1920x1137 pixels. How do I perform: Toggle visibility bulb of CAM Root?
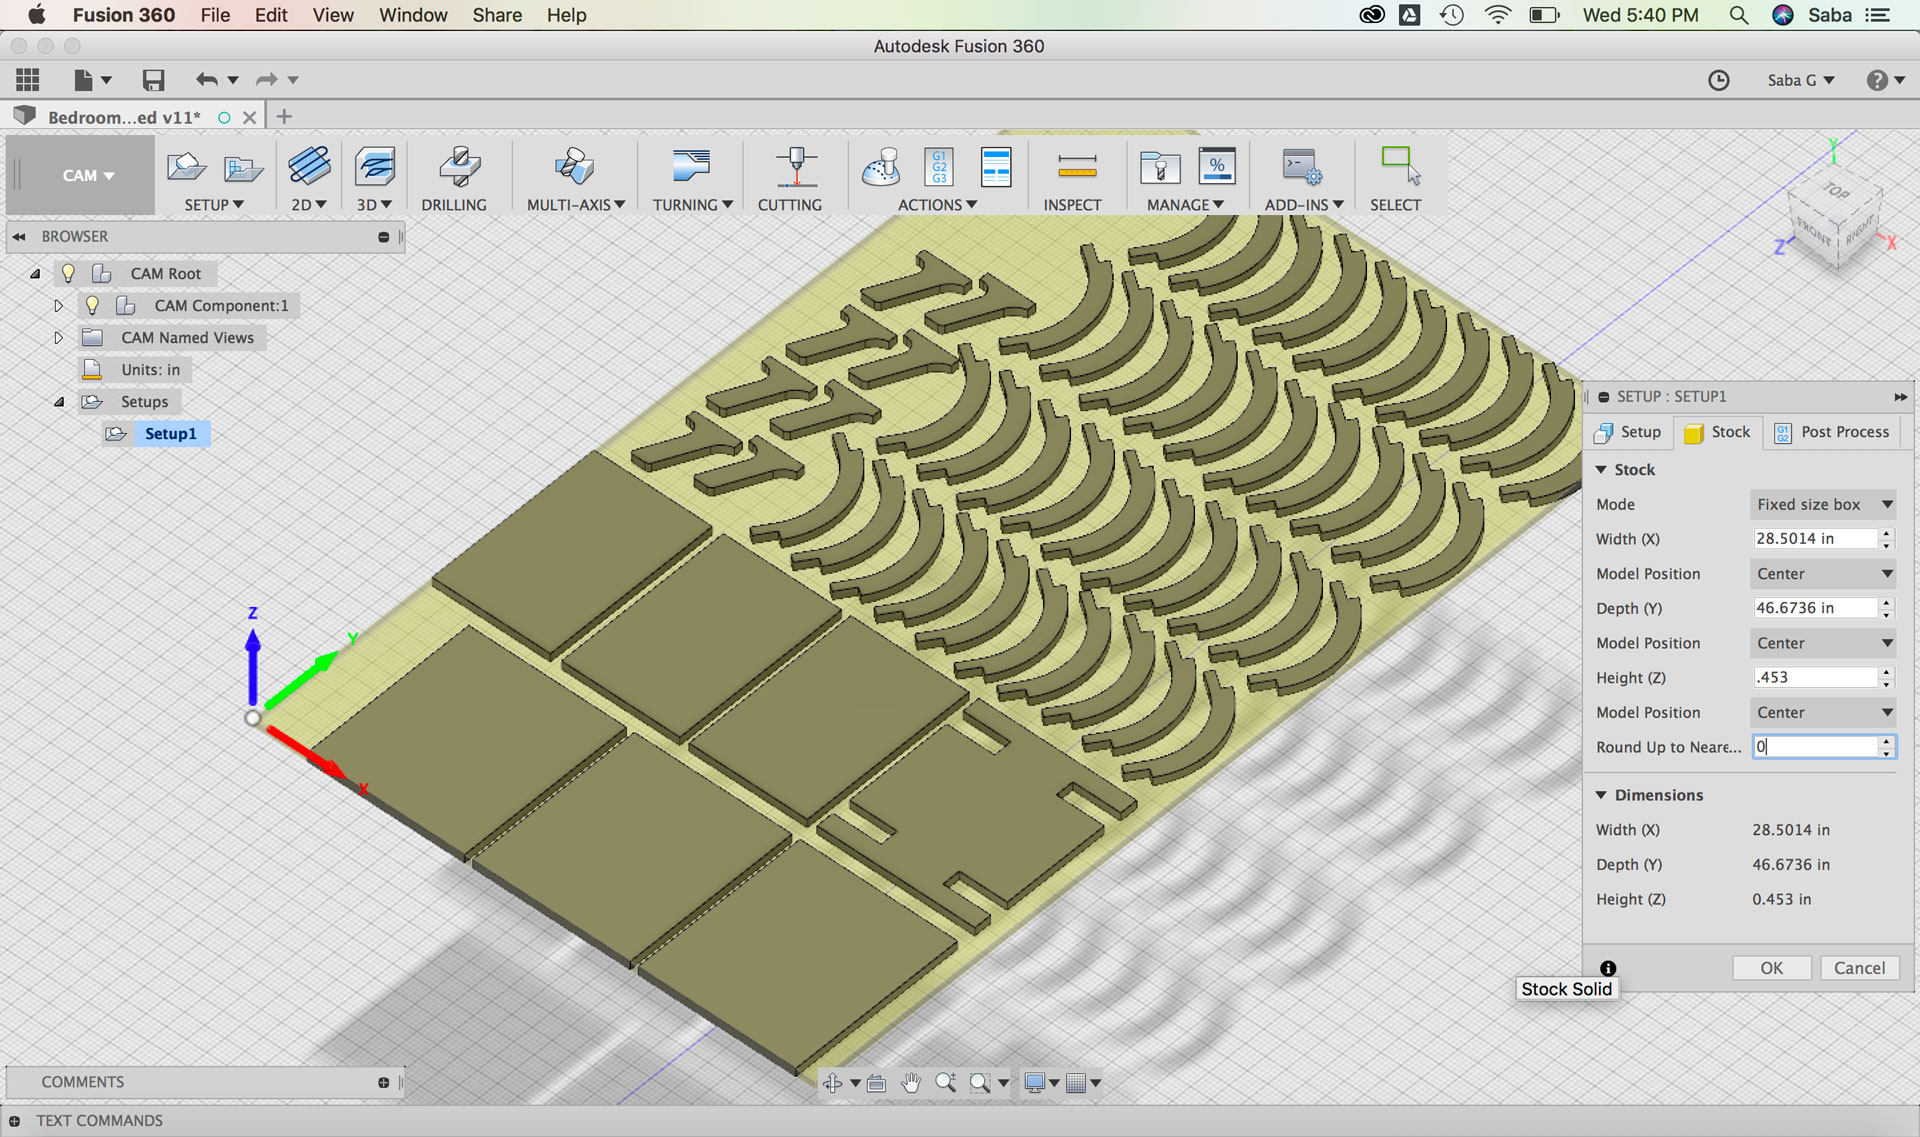[68, 273]
